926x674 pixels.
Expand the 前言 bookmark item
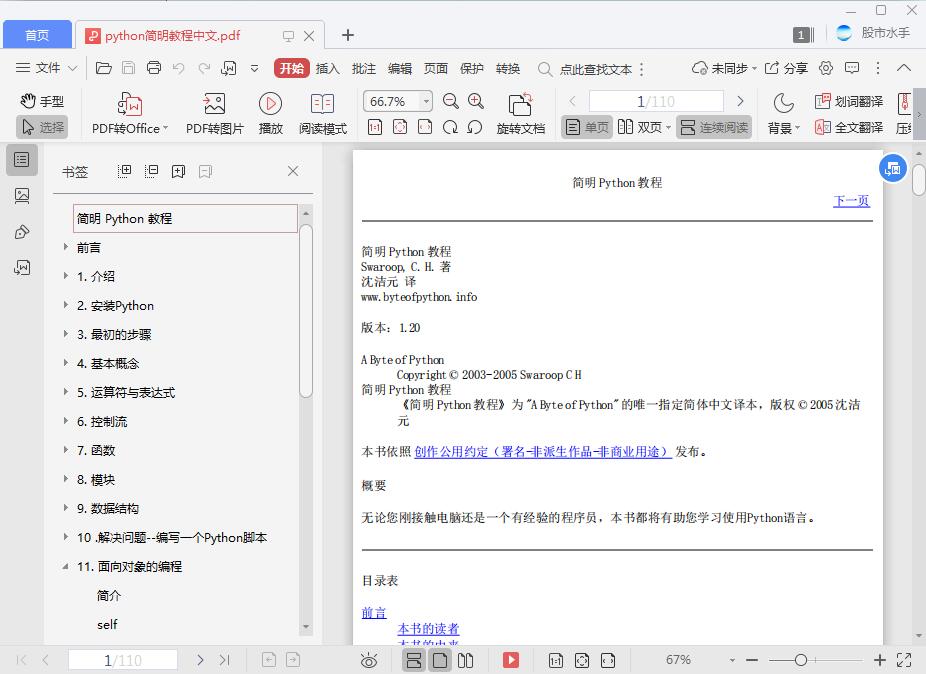click(65, 247)
